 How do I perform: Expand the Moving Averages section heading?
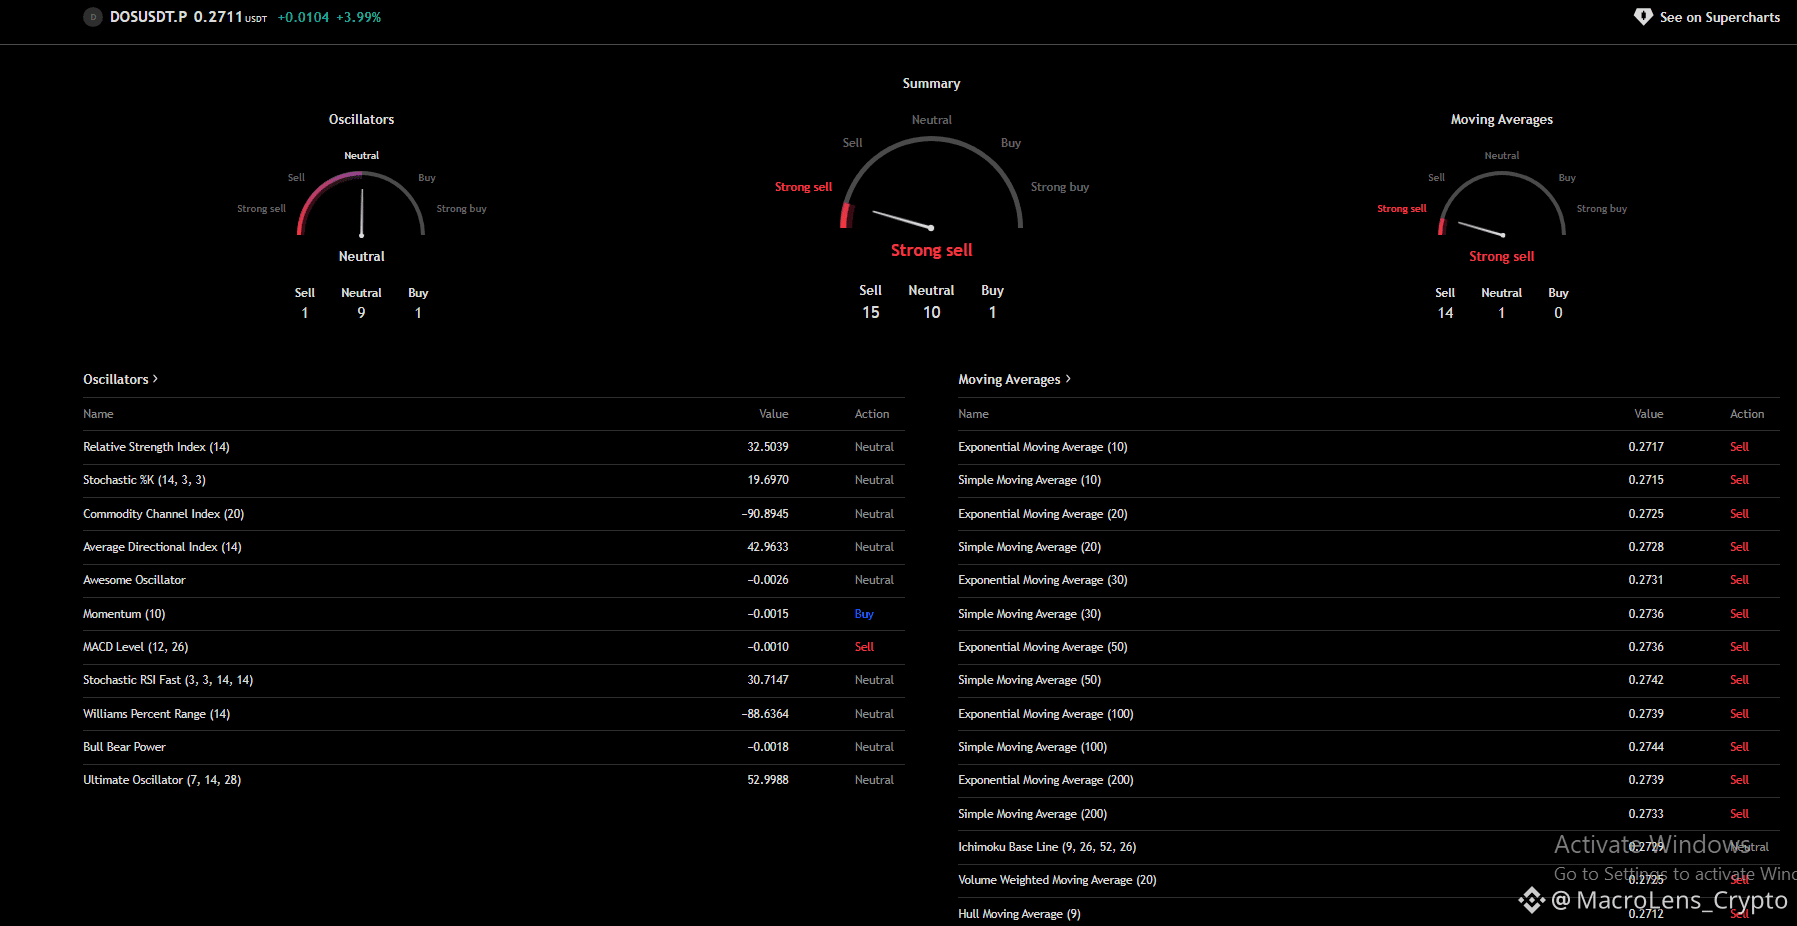1014,379
